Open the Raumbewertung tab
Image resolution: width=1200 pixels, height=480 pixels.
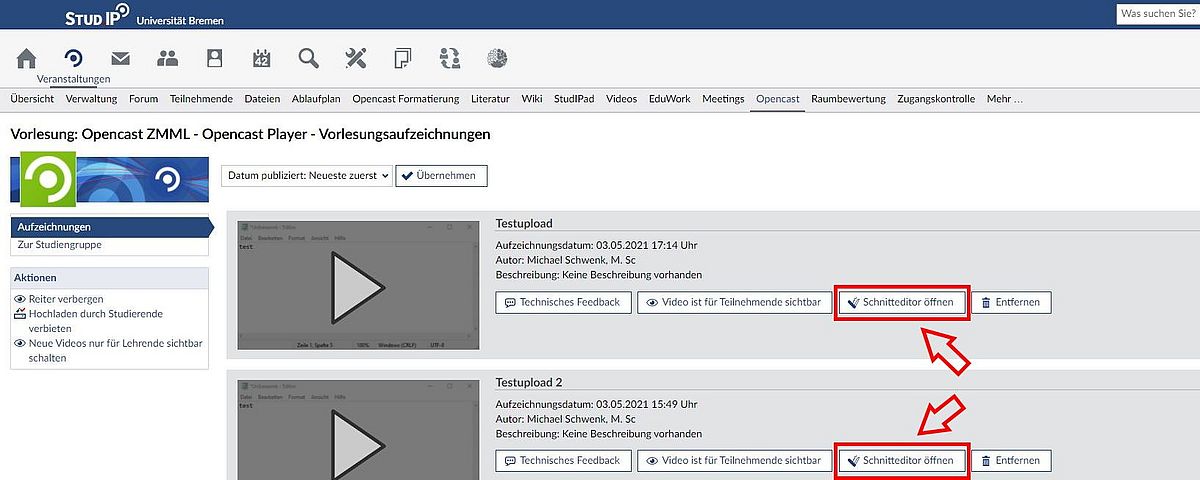coord(848,99)
